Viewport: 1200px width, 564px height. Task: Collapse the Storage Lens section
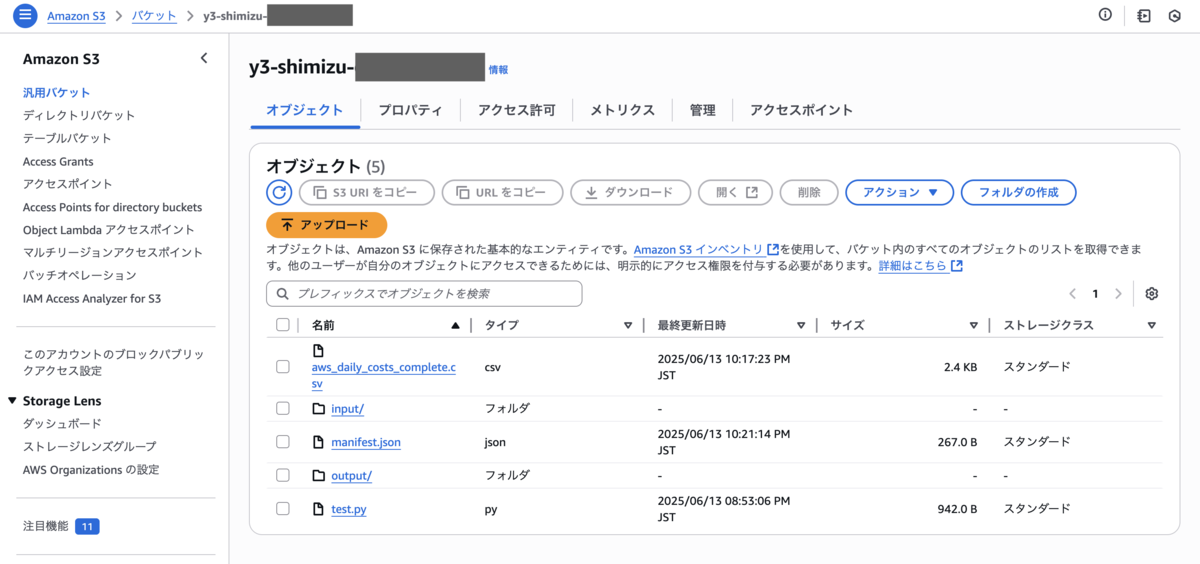[12, 401]
